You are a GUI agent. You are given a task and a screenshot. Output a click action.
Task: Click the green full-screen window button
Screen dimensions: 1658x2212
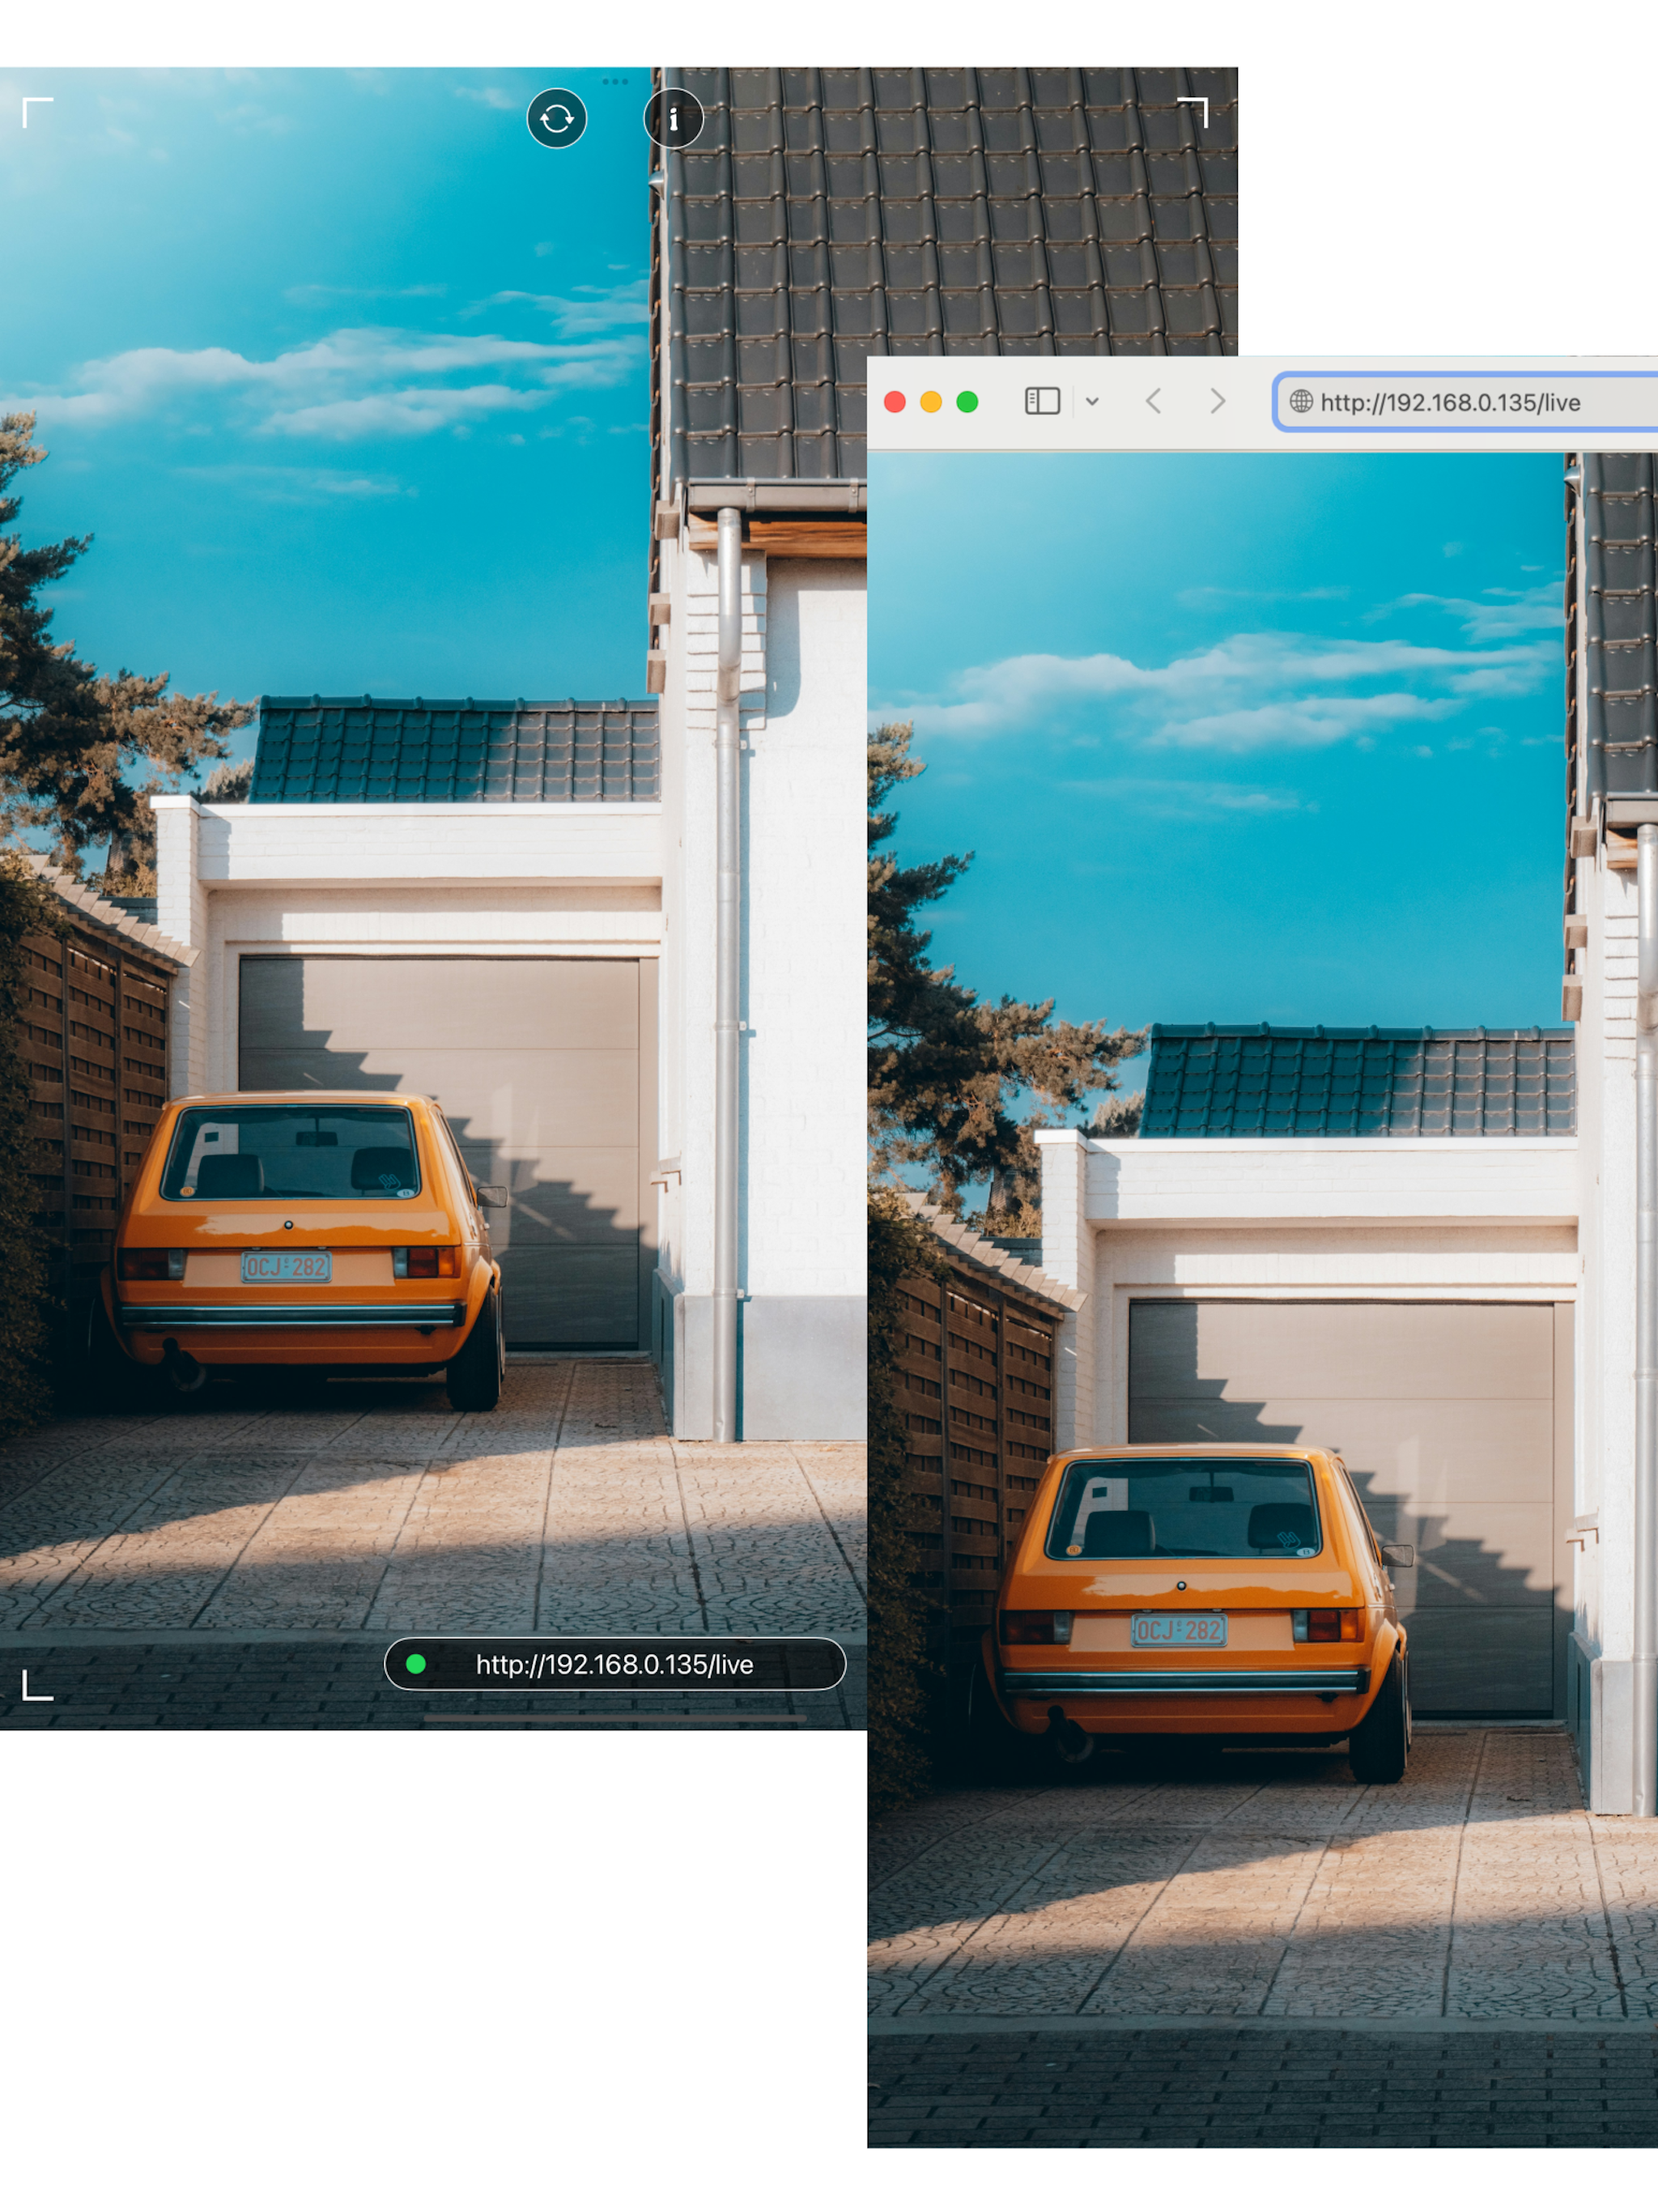(x=967, y=402)
